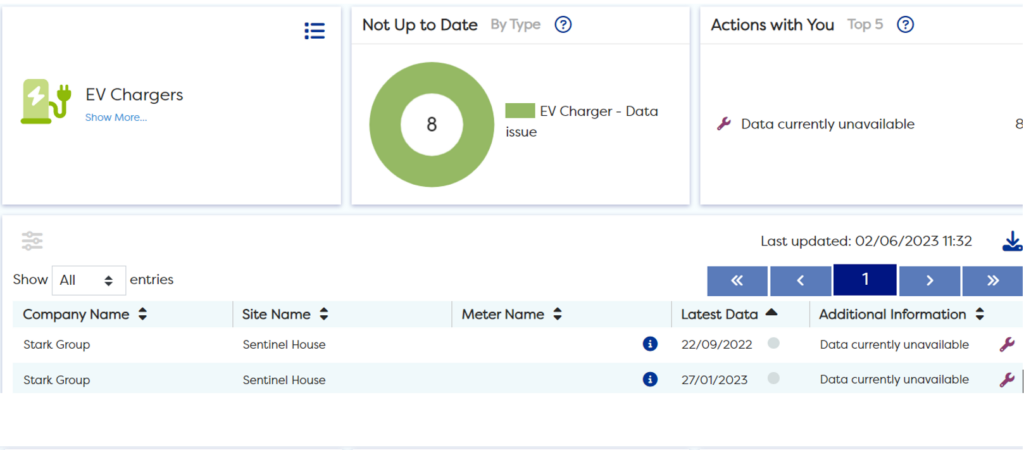Viewport: 1024px width, 450px height.
Task: Open help for Not Up to Date
Action: [x=563, y=25]
